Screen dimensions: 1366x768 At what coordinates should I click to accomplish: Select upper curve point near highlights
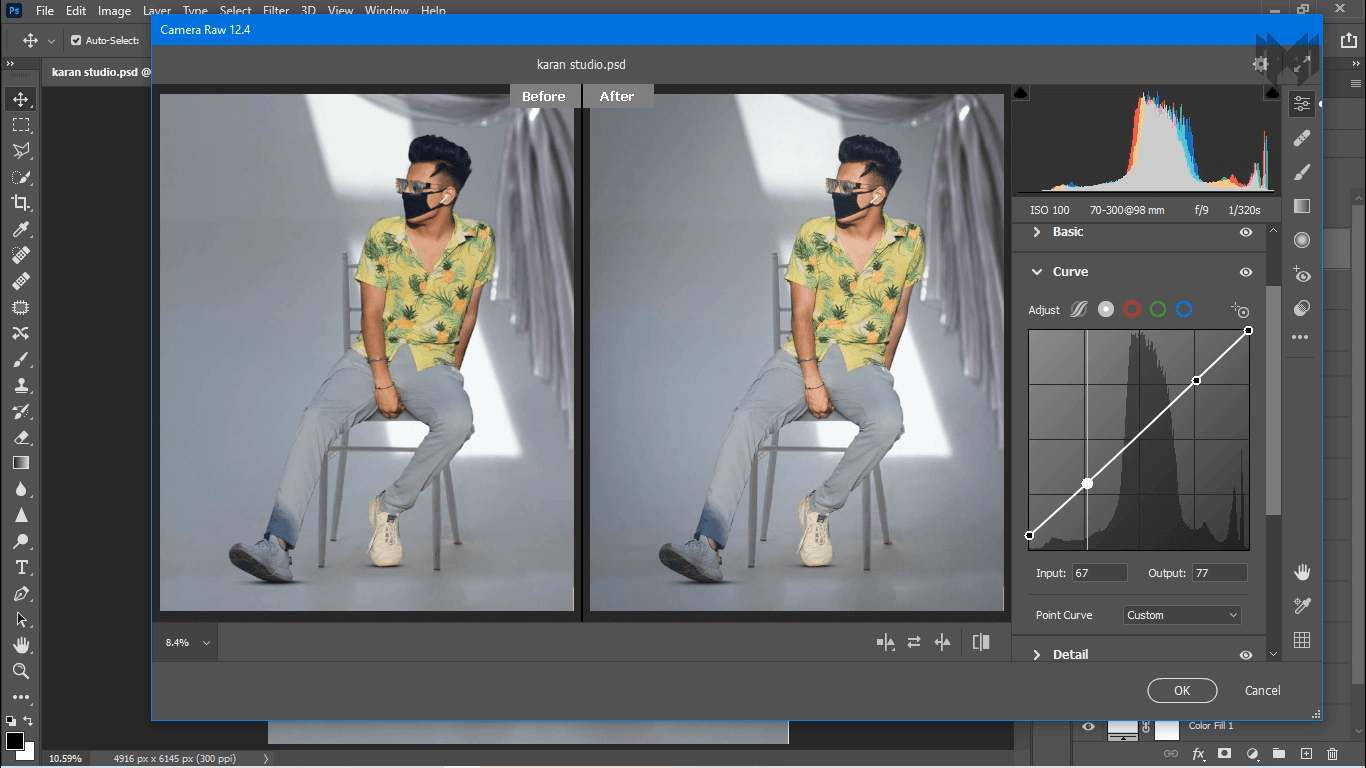pyautogui.click(x=1197, y=380)
